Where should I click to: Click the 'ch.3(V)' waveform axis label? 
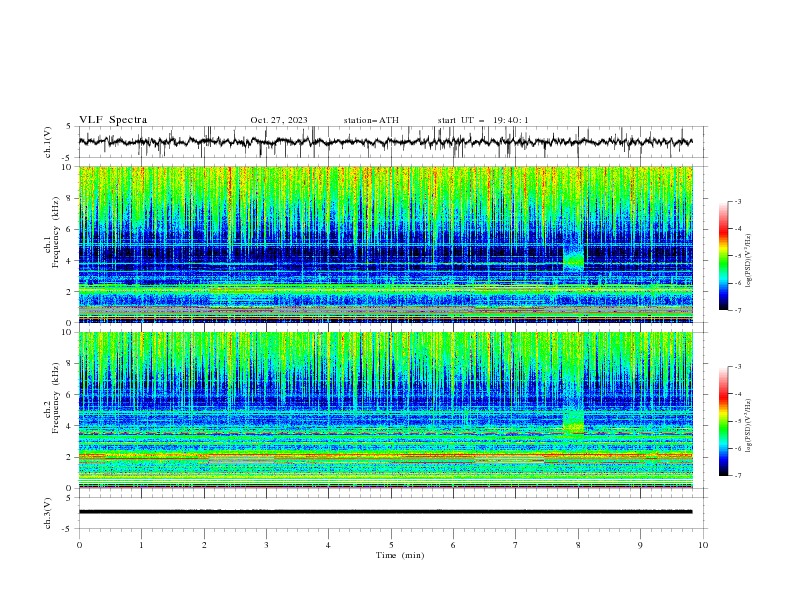(48, 513)
